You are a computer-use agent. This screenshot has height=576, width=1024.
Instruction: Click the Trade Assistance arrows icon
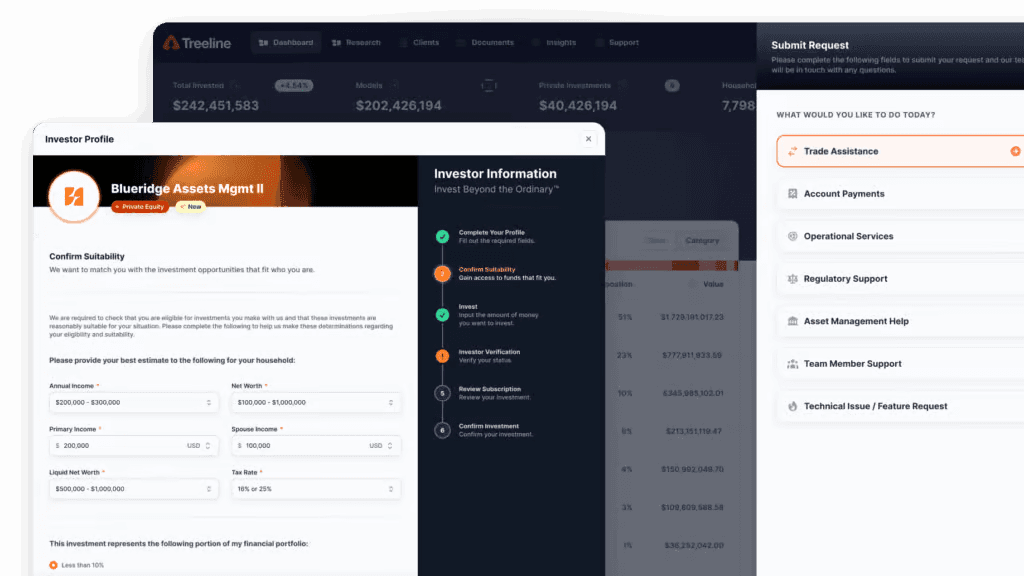792,151
